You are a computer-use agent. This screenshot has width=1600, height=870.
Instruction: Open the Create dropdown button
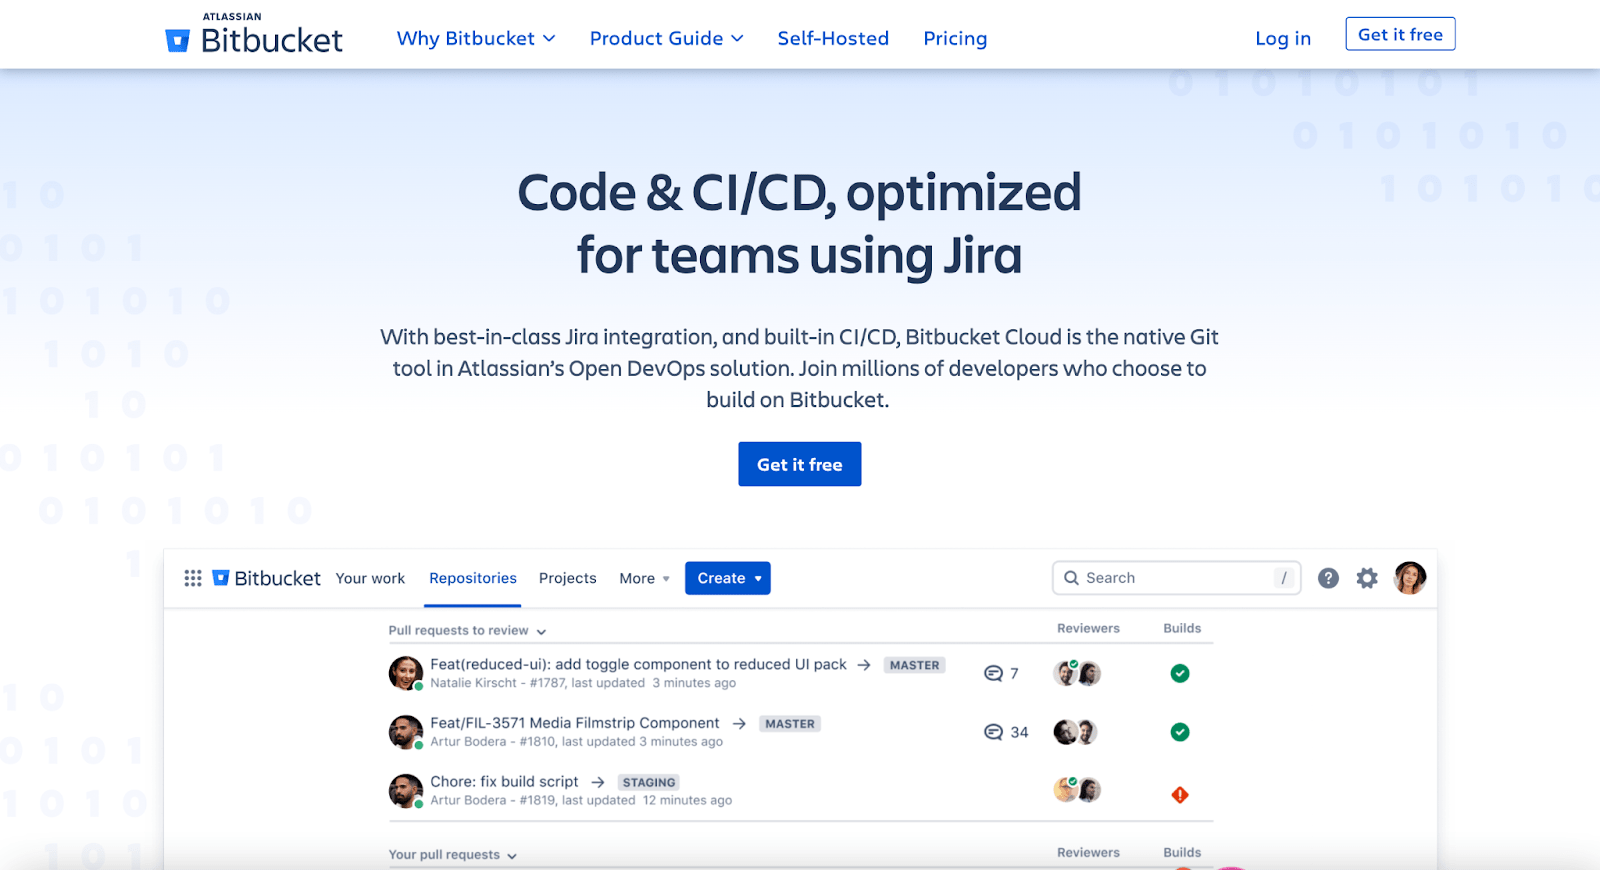pyautogui.click(x=728, y=578)
